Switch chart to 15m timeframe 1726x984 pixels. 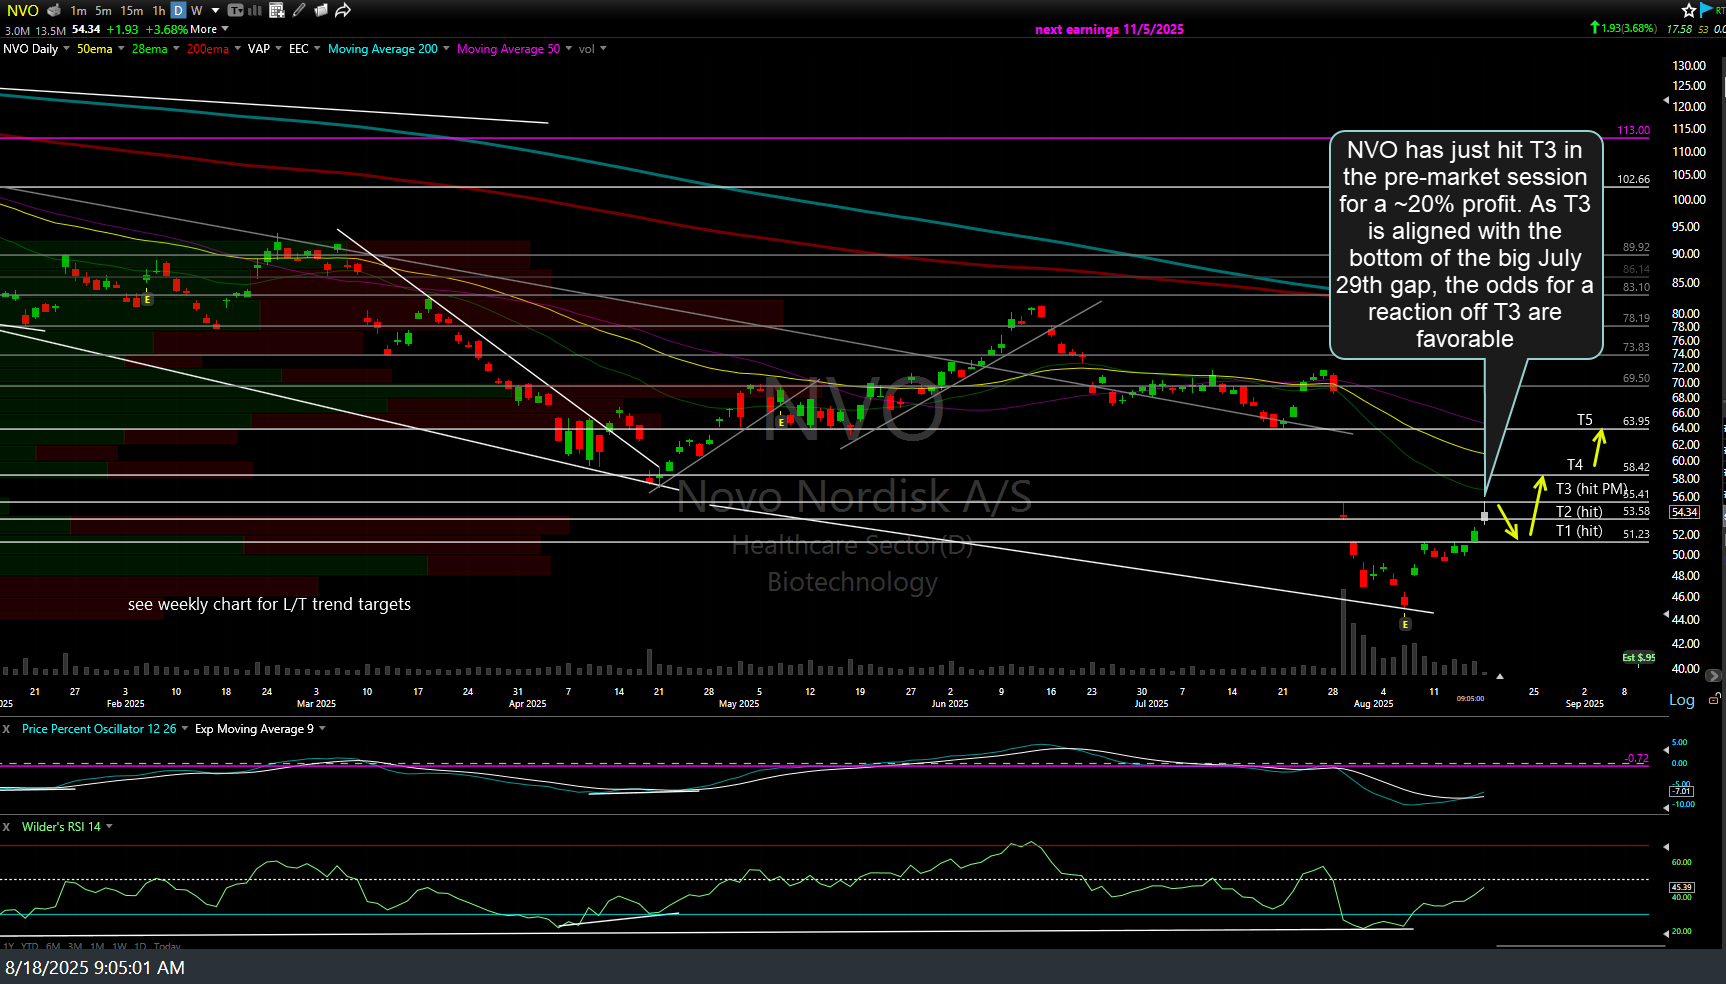(131, 10)
